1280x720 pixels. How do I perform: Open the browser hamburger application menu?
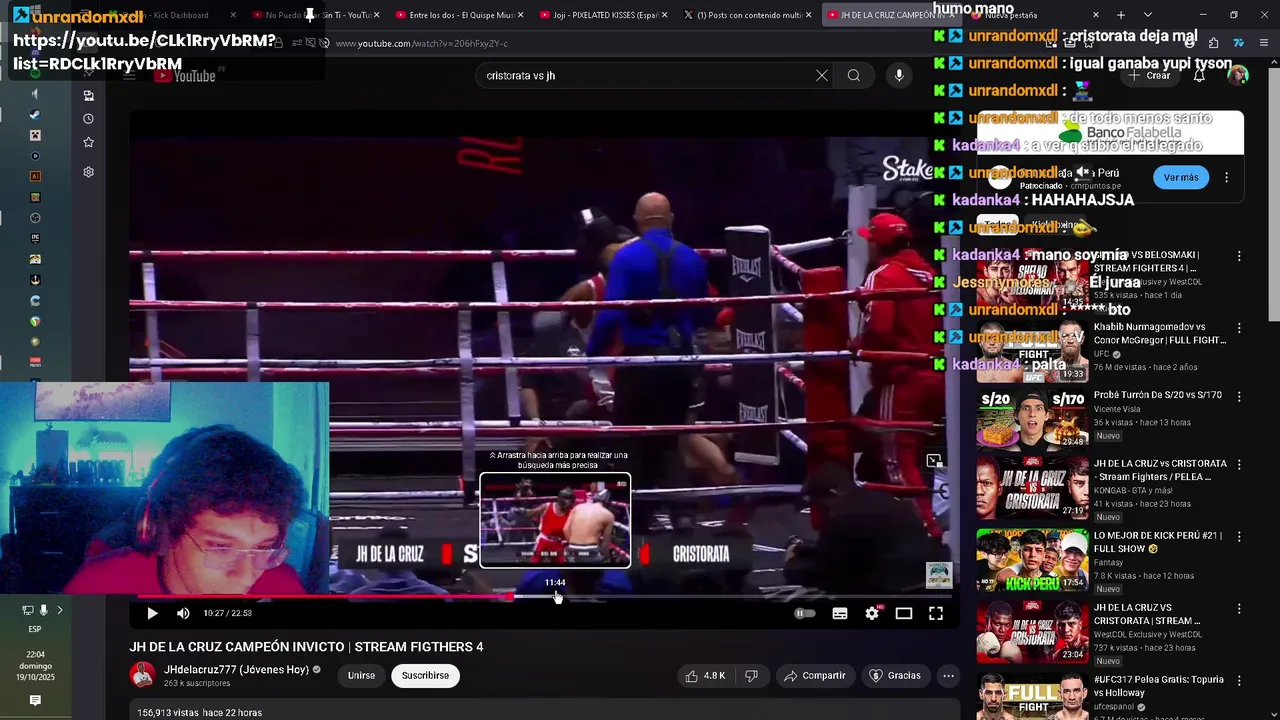[1265, 43]
